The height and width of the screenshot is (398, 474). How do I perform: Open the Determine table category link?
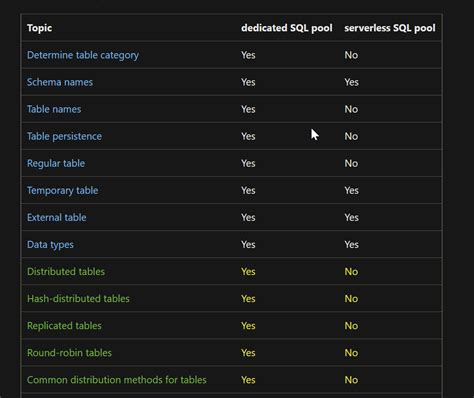[x=83, y=55]
